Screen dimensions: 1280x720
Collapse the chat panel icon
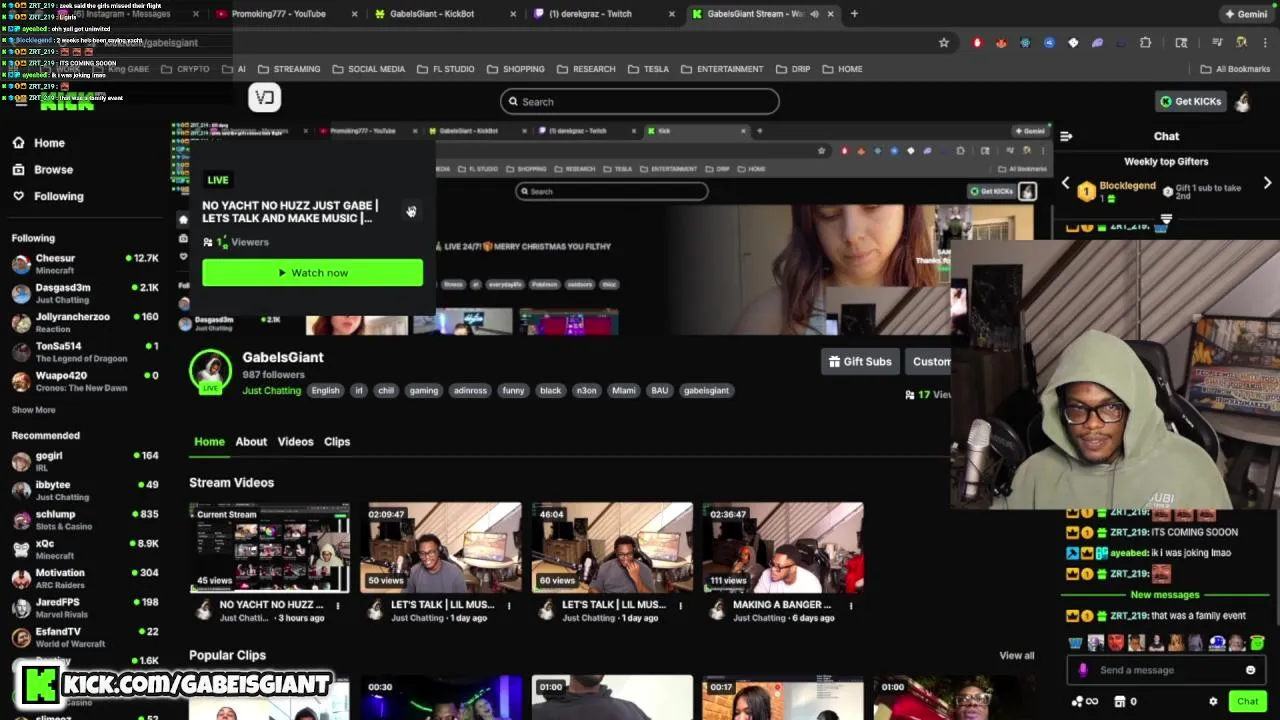pyautogui.click(x=1066, y=136)
